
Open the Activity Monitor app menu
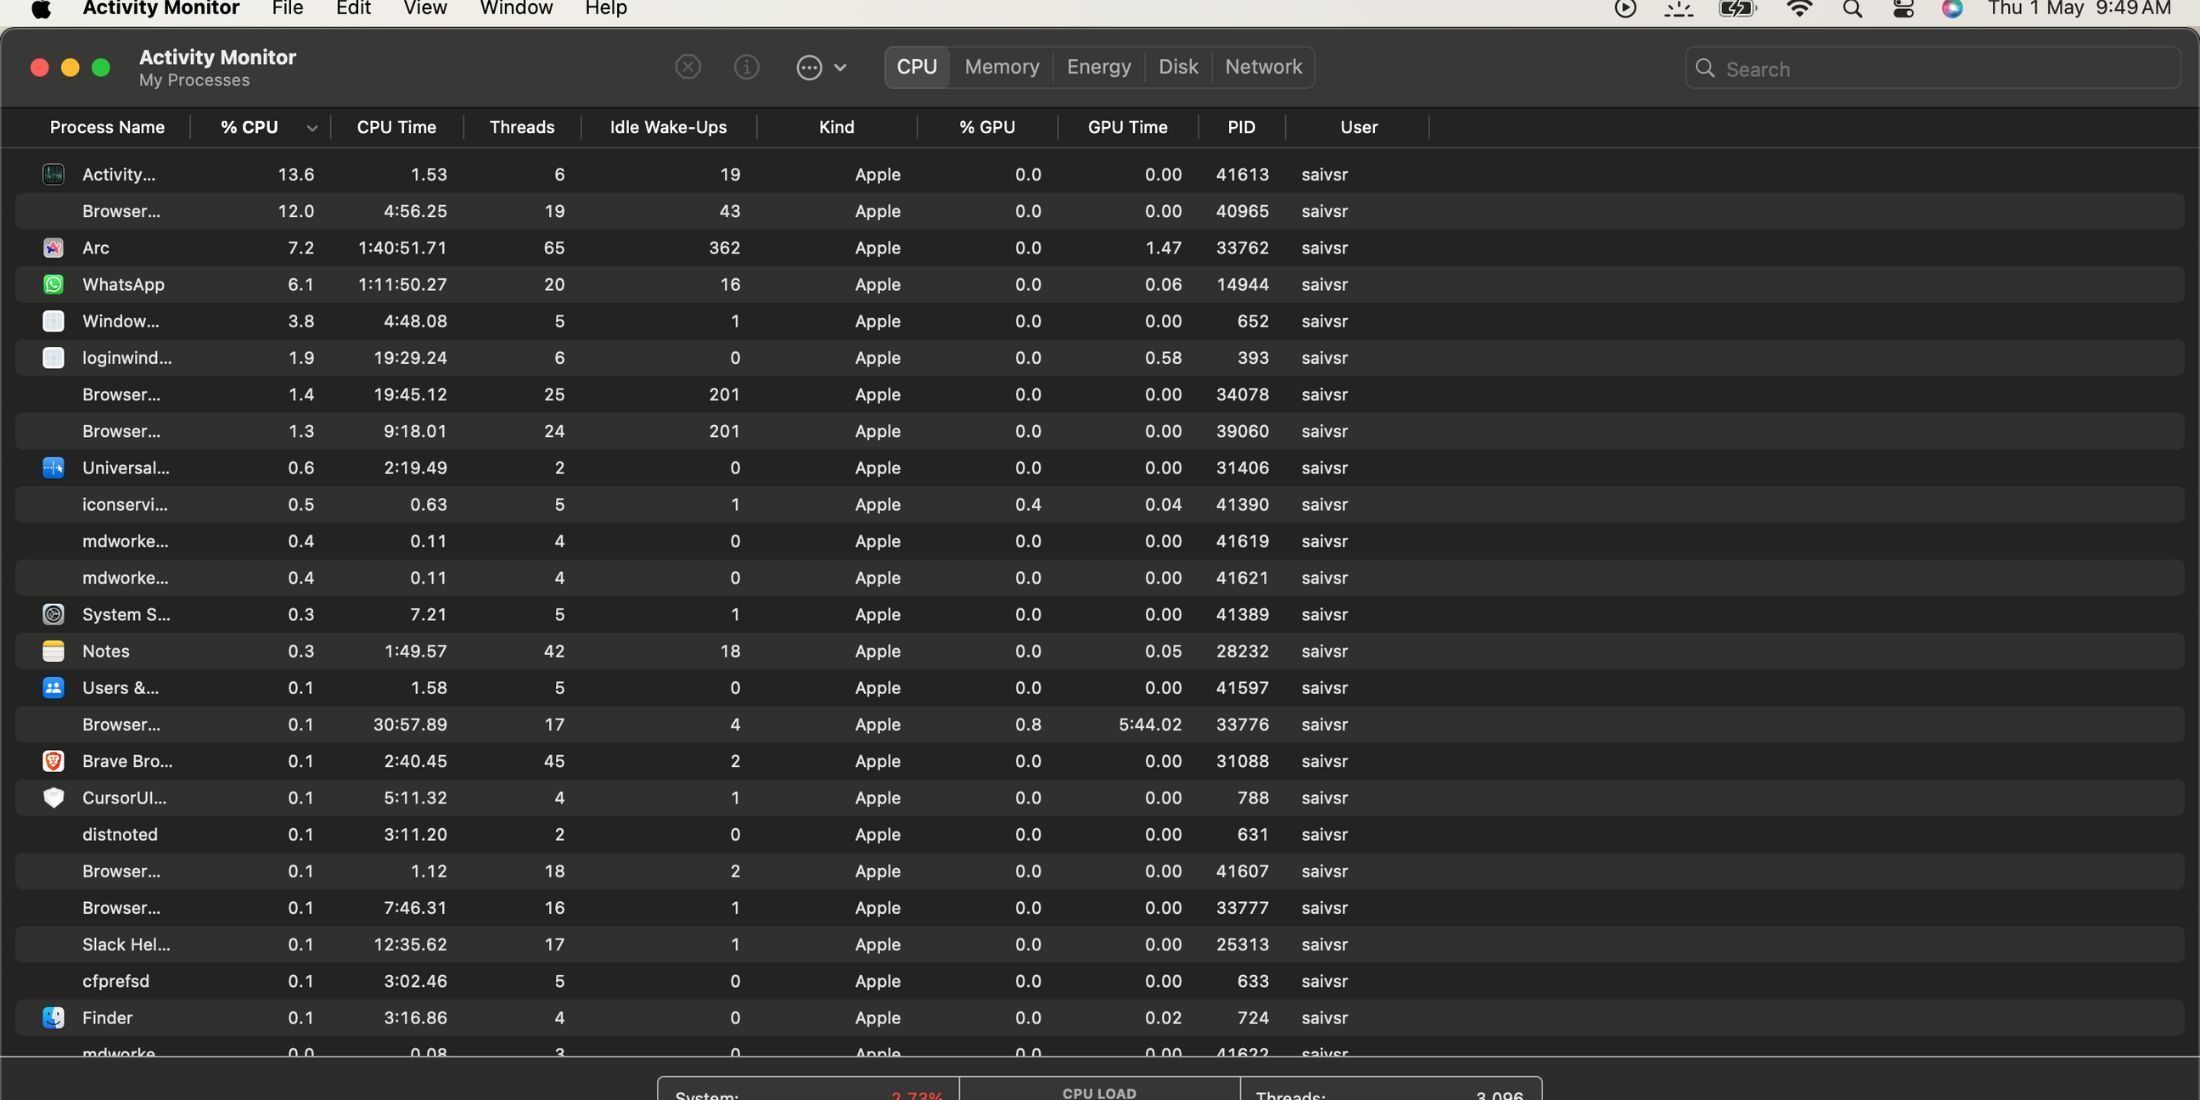click(160, 9)
